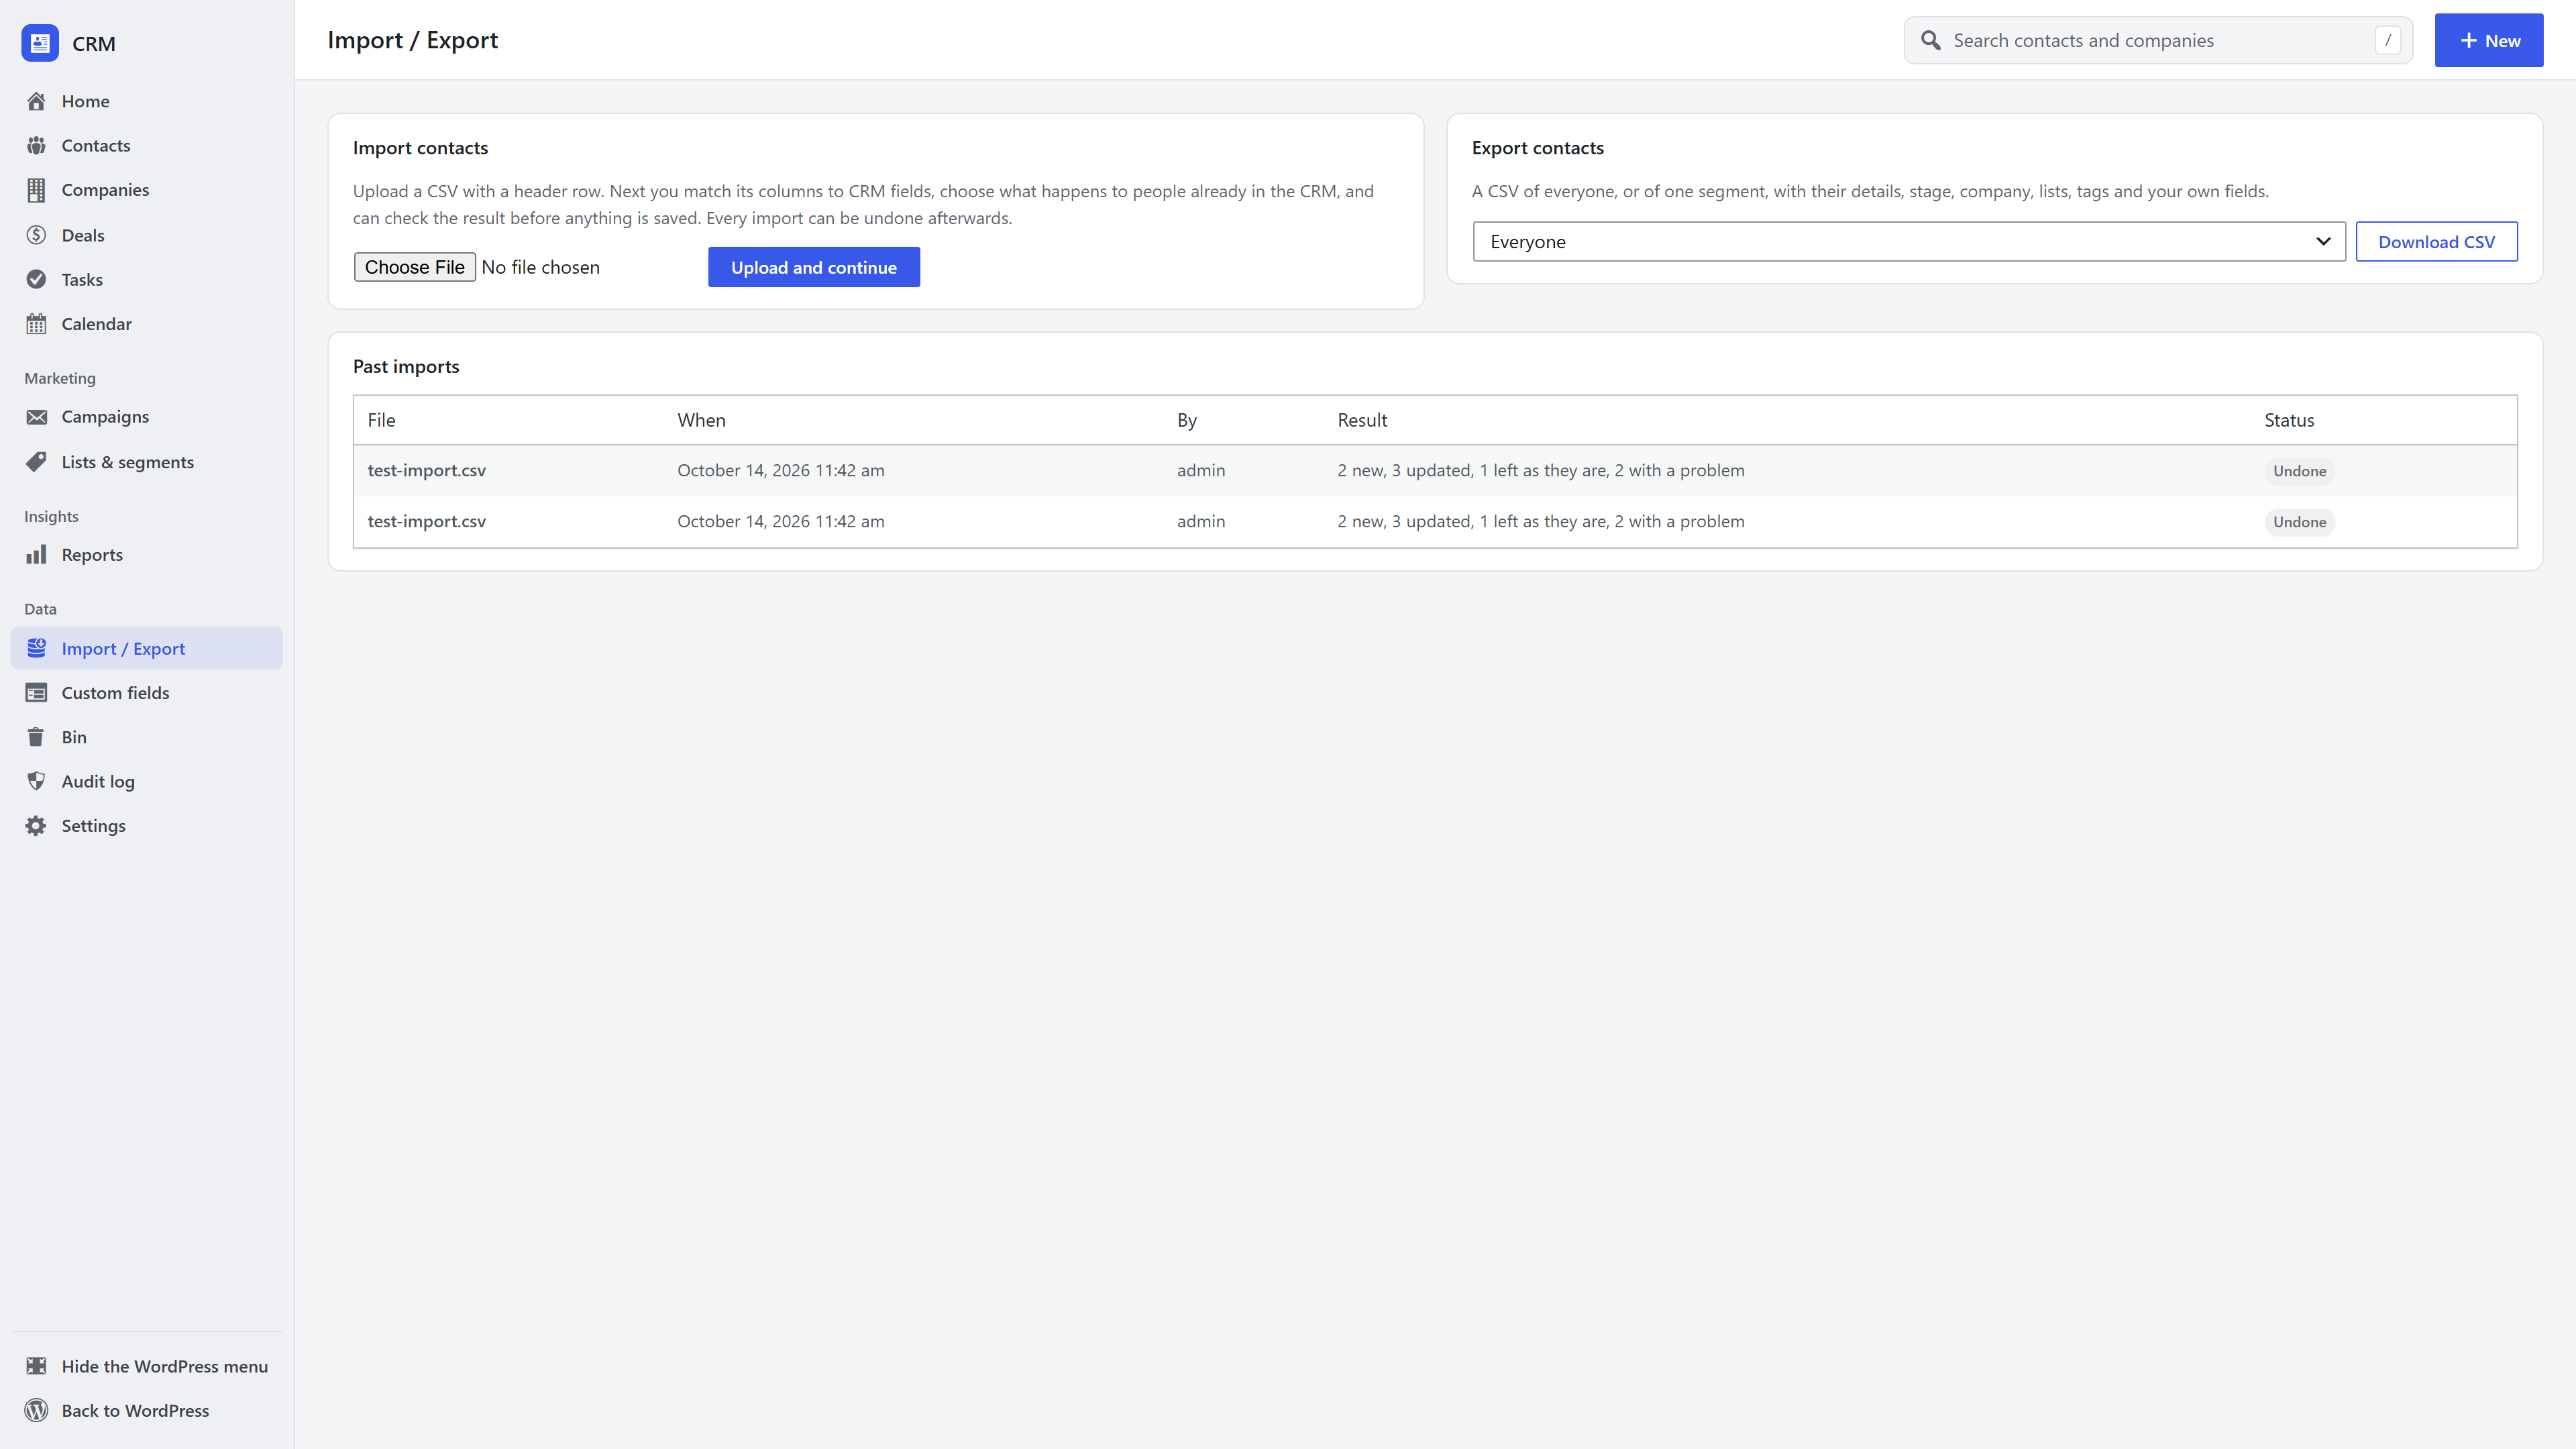Click the Status column header
This screenshot has width=2576, height=1449.
(2289, 420)
